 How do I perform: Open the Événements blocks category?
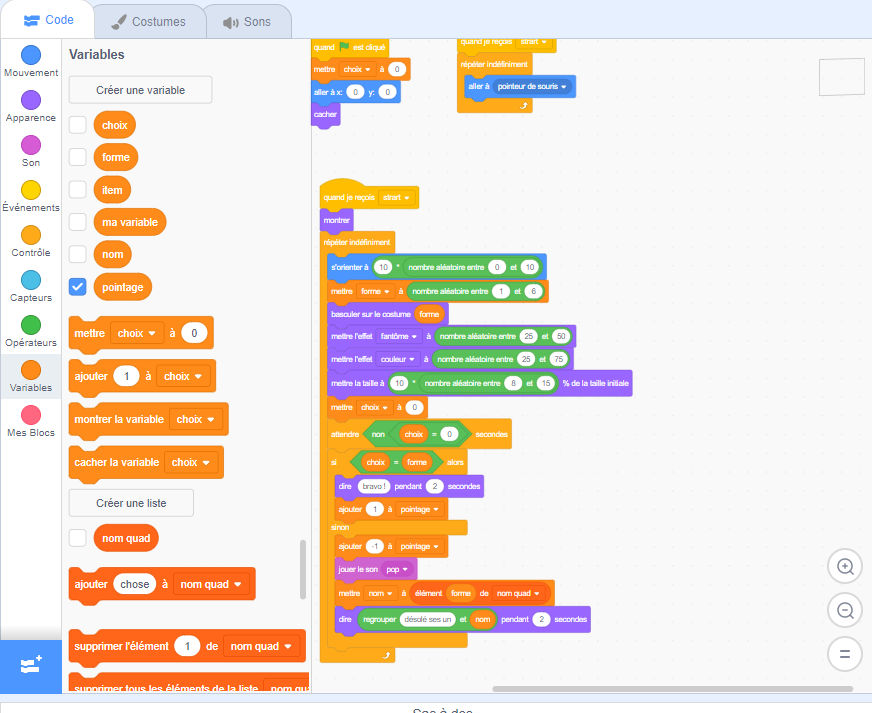click(x=31, y=196)
